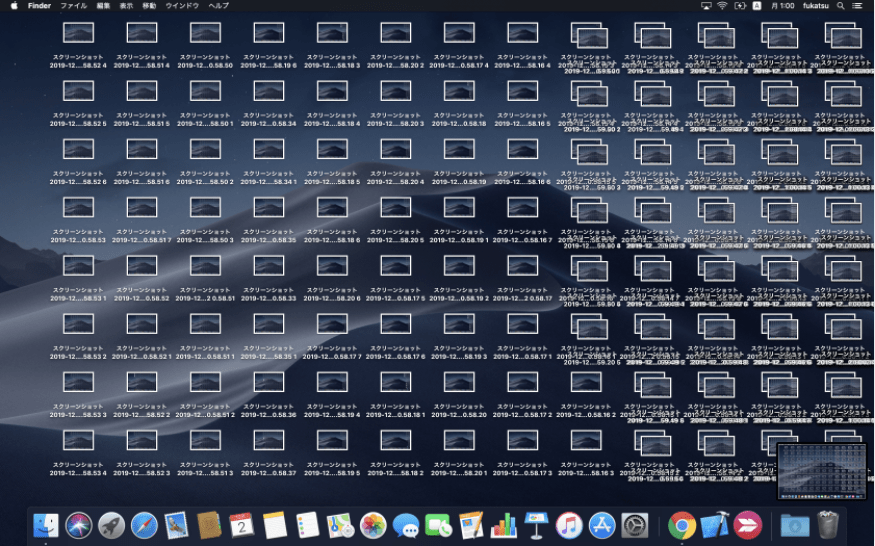This screenshot has height=546, width=875.
Task: Open System Preferences gear icon
Action: 634,525
